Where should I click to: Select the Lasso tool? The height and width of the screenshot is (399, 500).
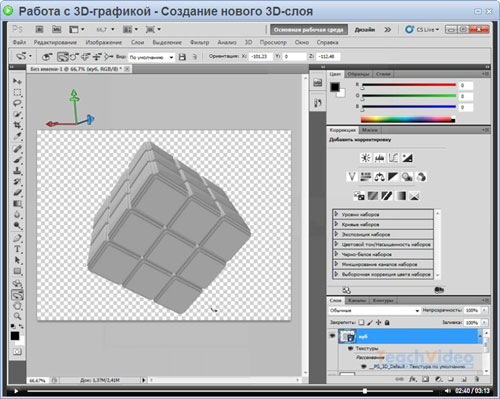tap(17, 103)
